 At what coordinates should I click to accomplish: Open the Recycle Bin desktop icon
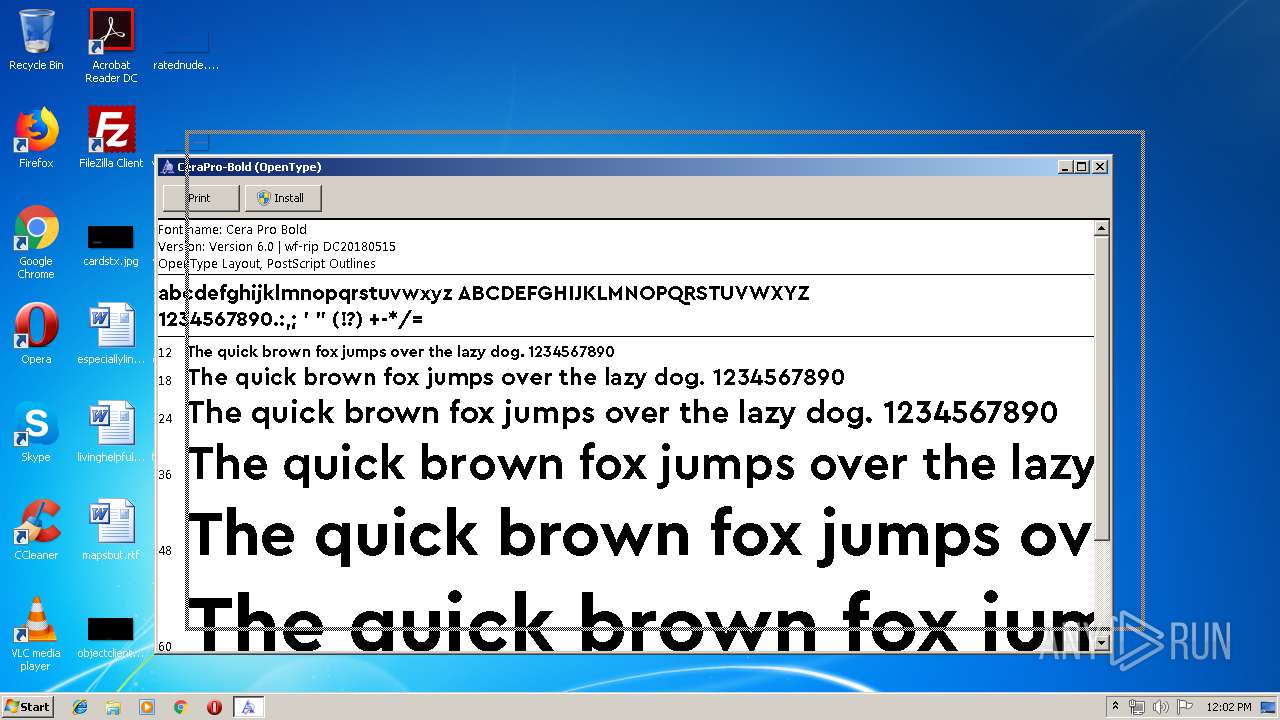pyautogui.click(x=36, y=40)
